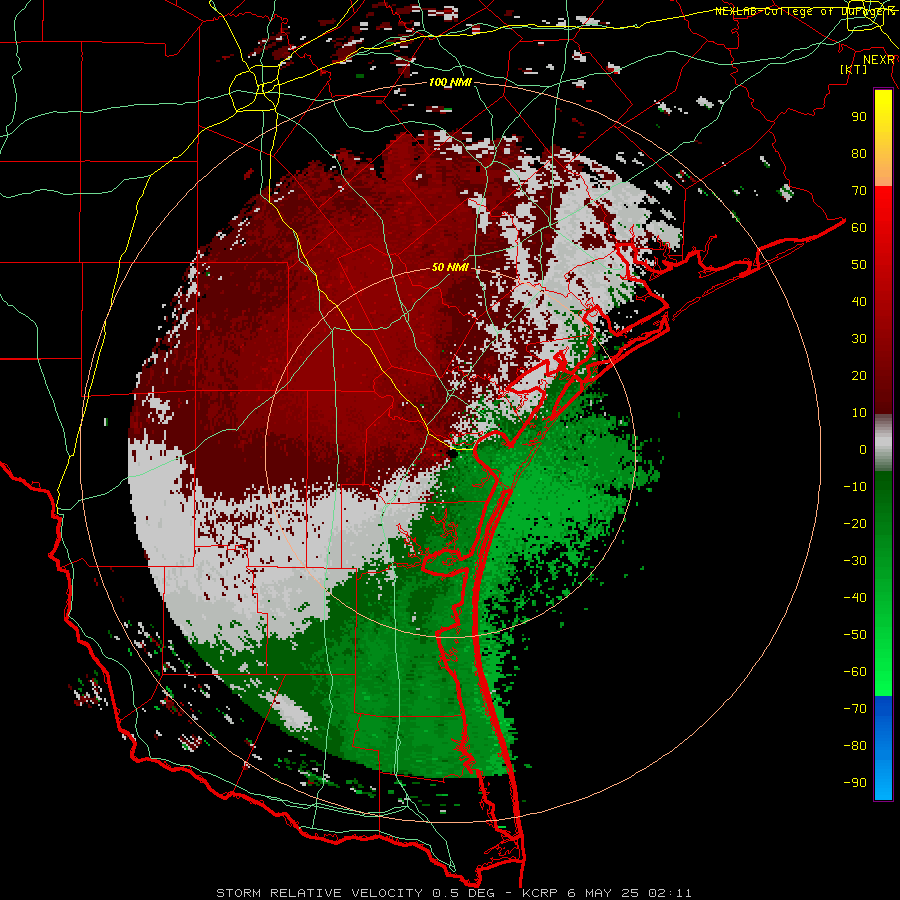Click the '100 NMI' range ring label
This screenshot has width=900, height=900.
(450, 83)
